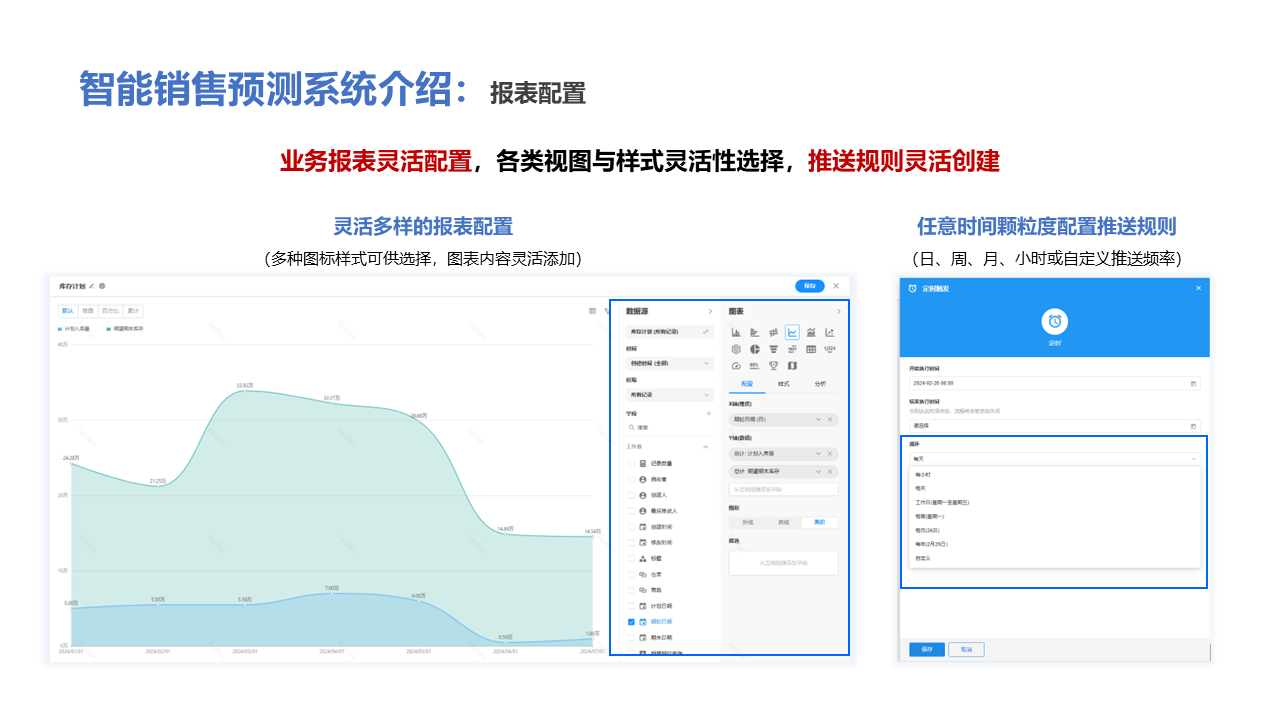Select the funnel chart icon
This screenshot has height=720, width=1280.
click(773, 349)
